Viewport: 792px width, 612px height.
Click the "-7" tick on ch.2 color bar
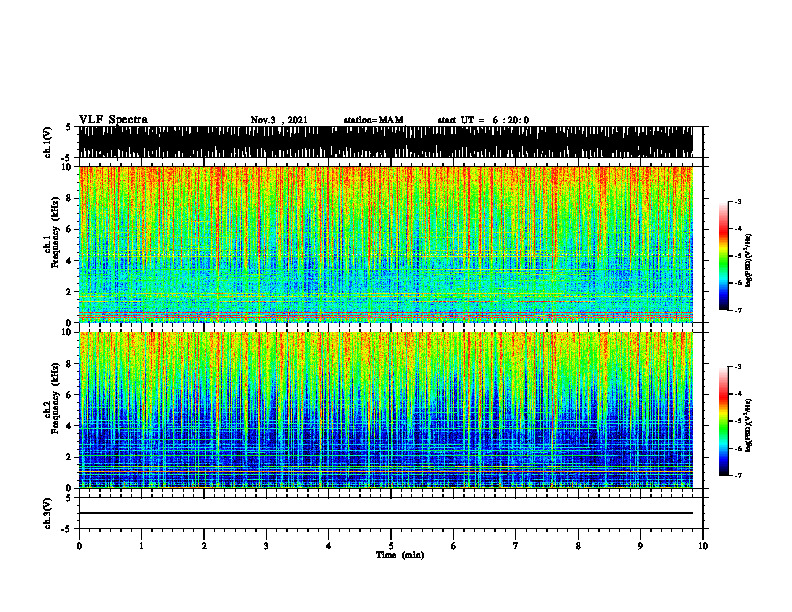tap(738, 476)
